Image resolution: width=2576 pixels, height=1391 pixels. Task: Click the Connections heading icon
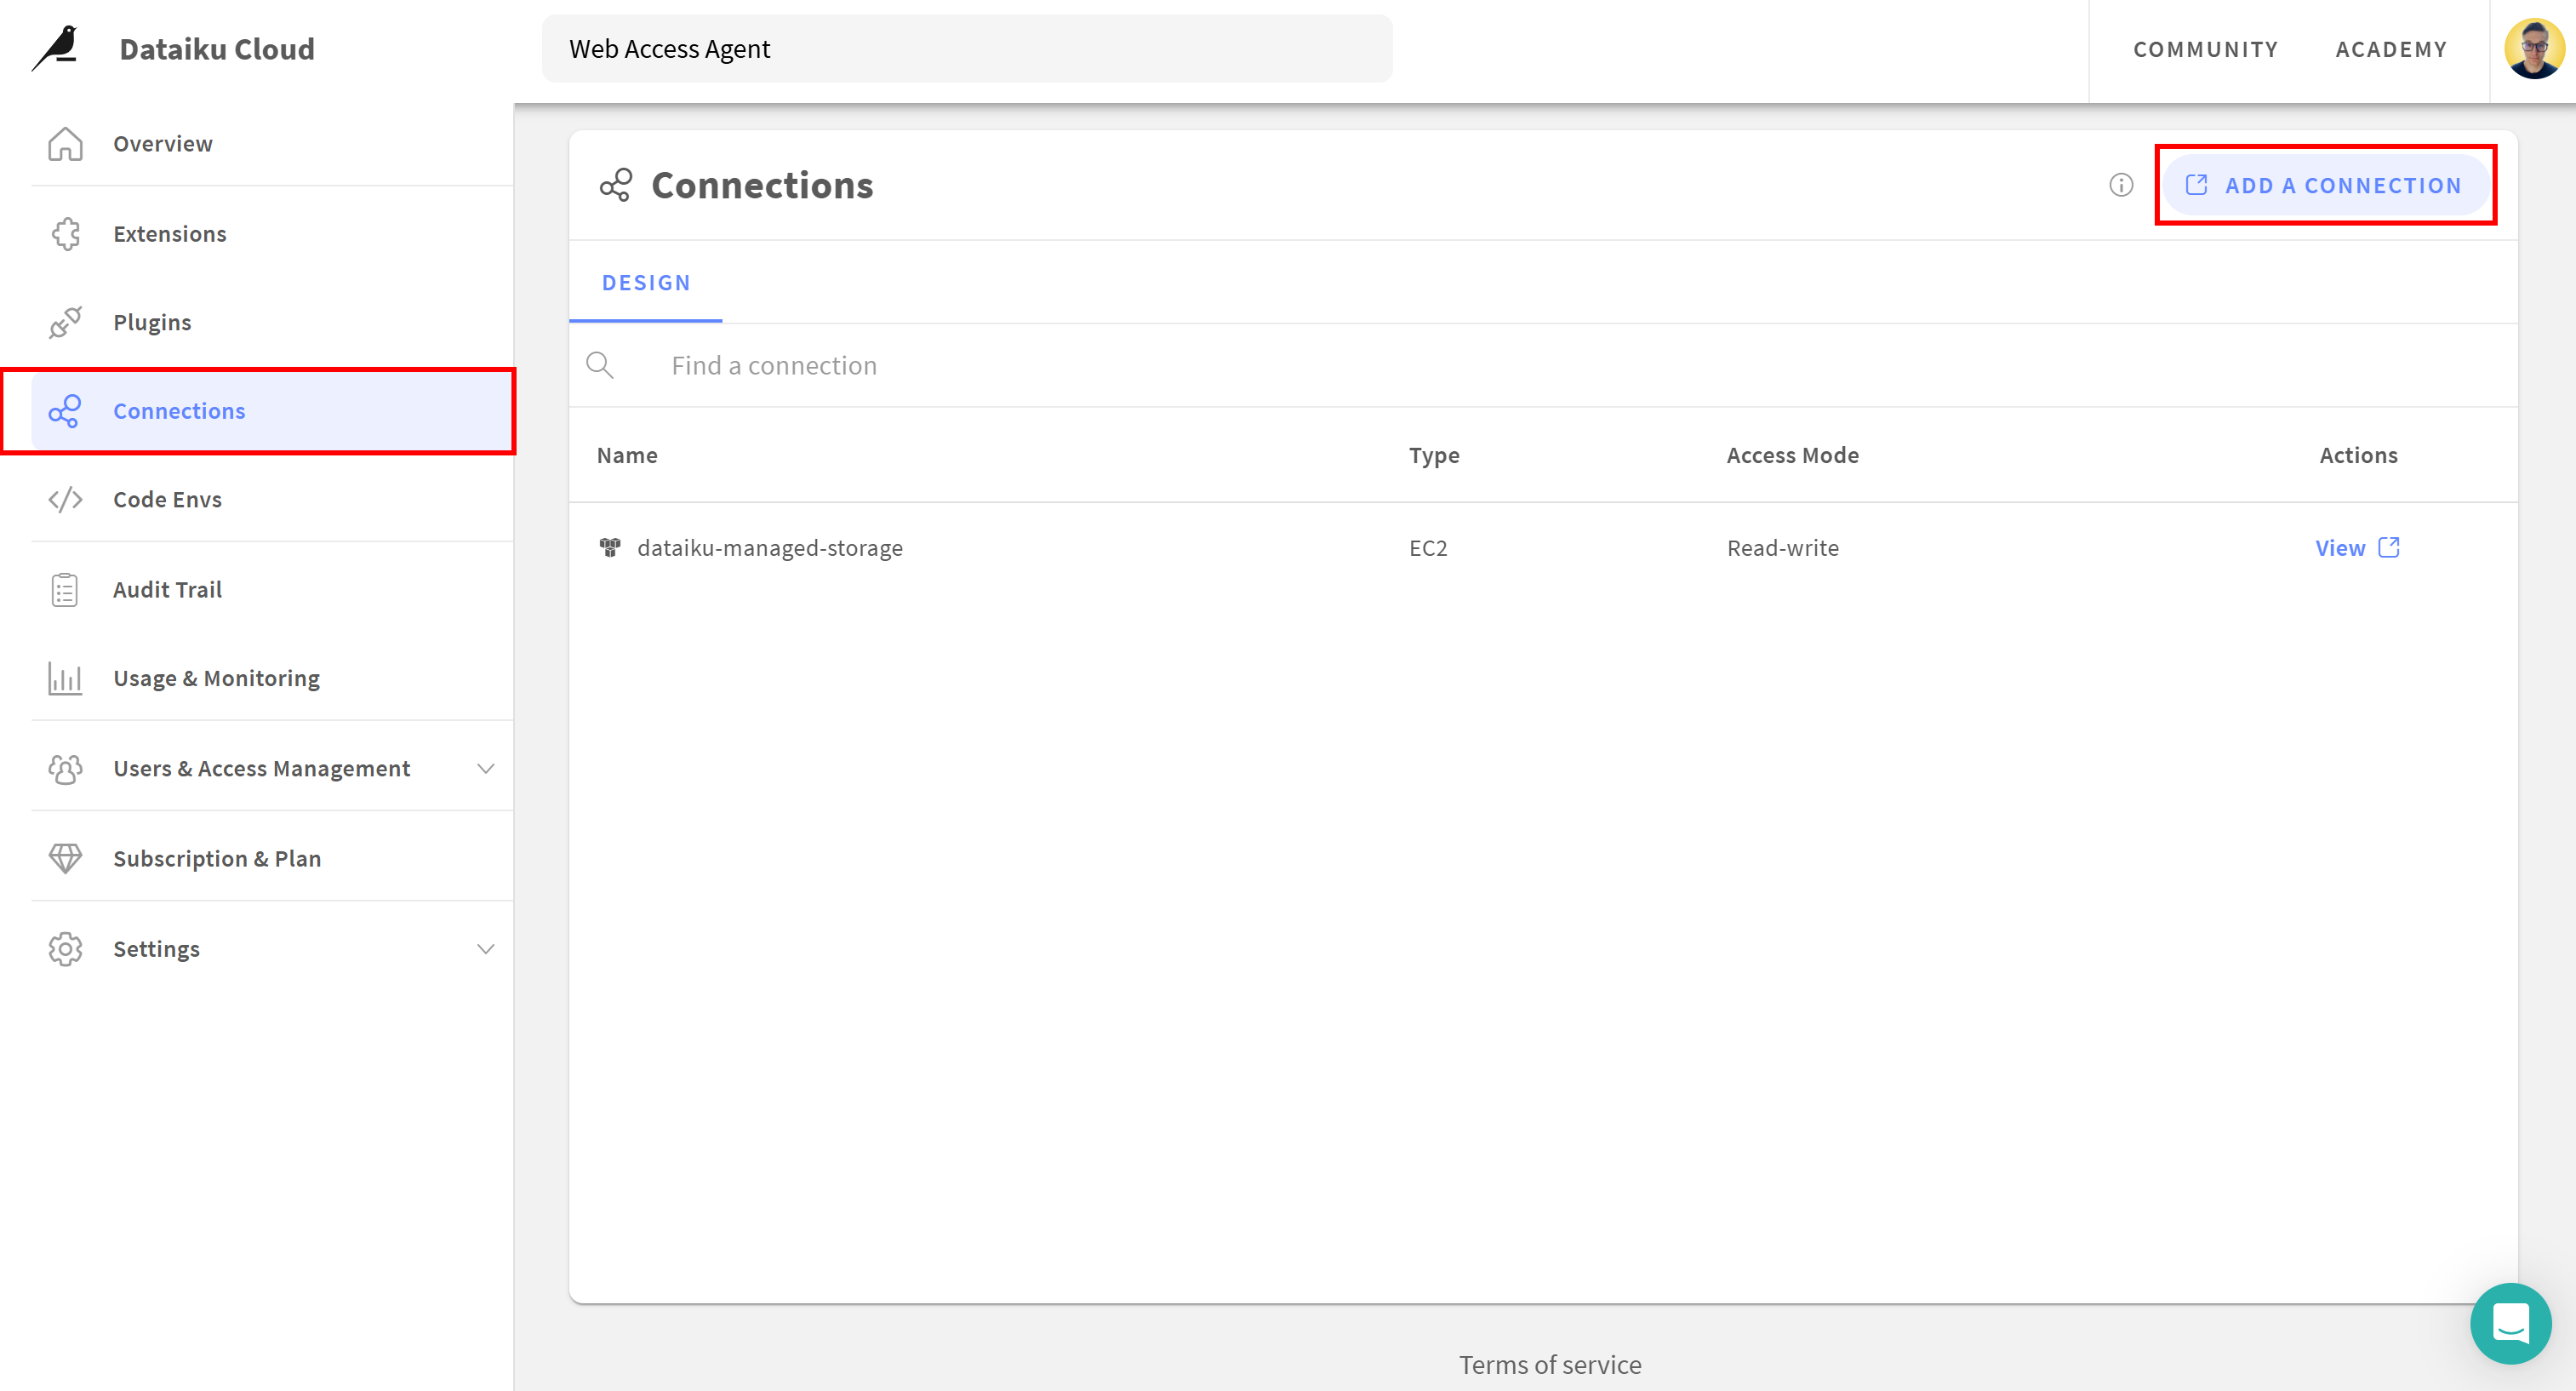615,185
